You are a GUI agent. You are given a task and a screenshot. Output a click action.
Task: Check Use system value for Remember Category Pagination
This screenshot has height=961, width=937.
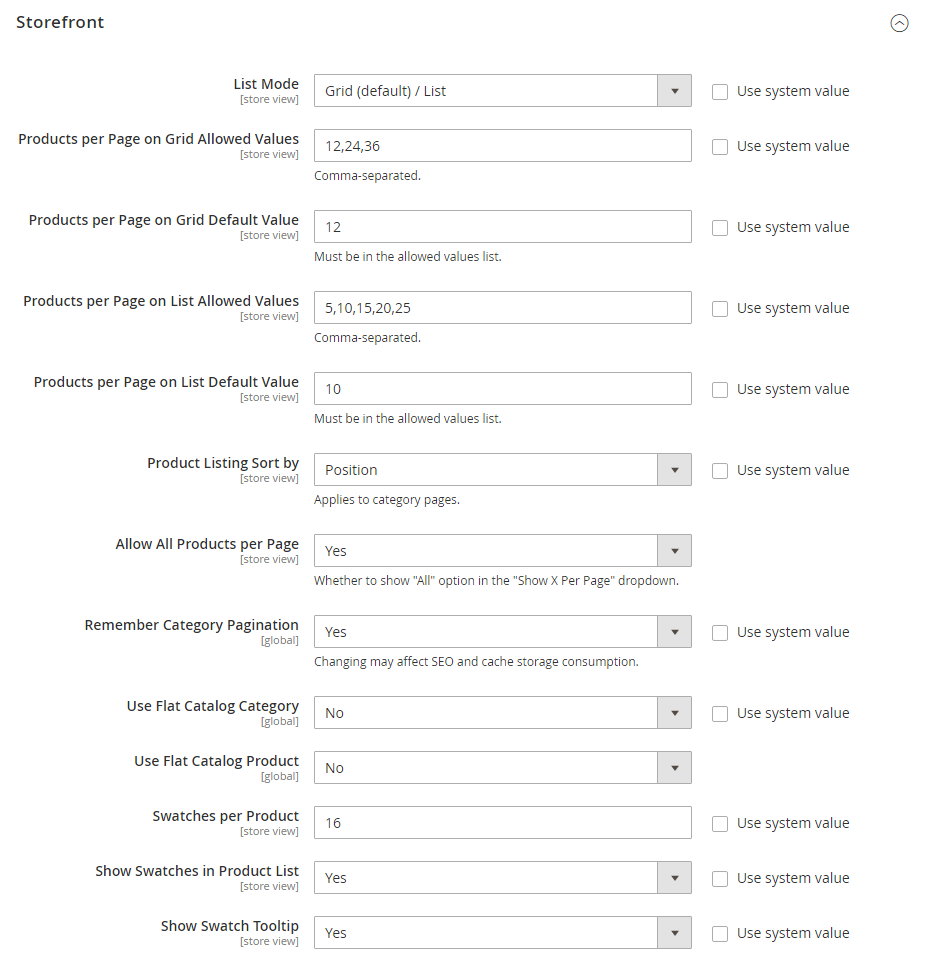point(720,633)
